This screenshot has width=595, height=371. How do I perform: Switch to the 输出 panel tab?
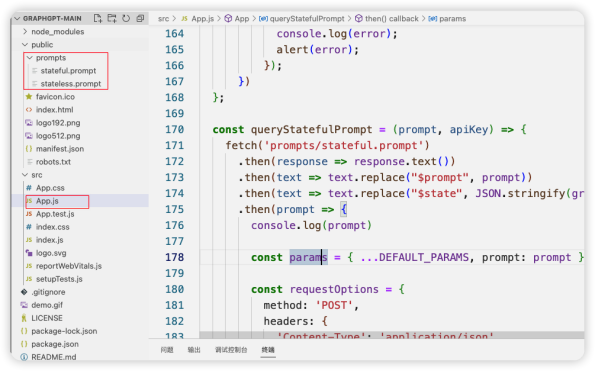194,350
